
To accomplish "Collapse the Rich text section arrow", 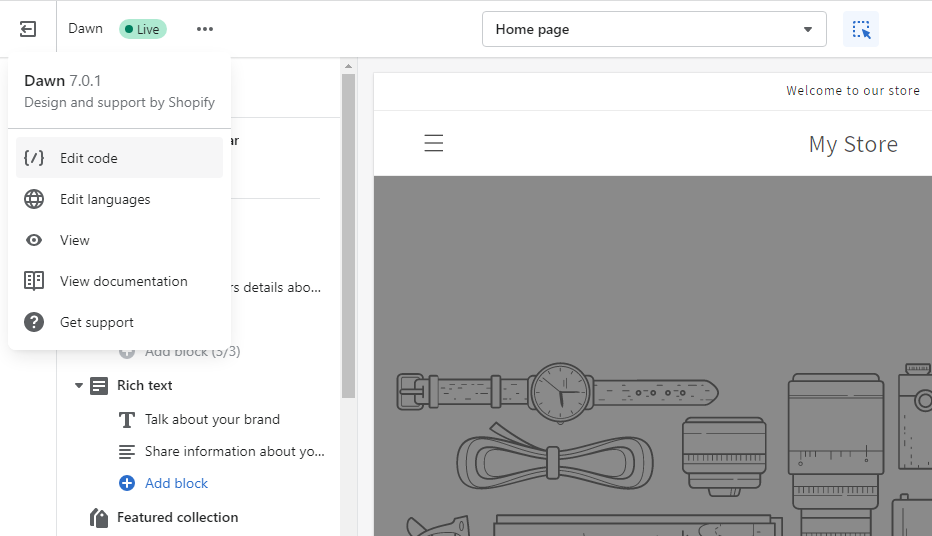I will [x=79, y=386].
